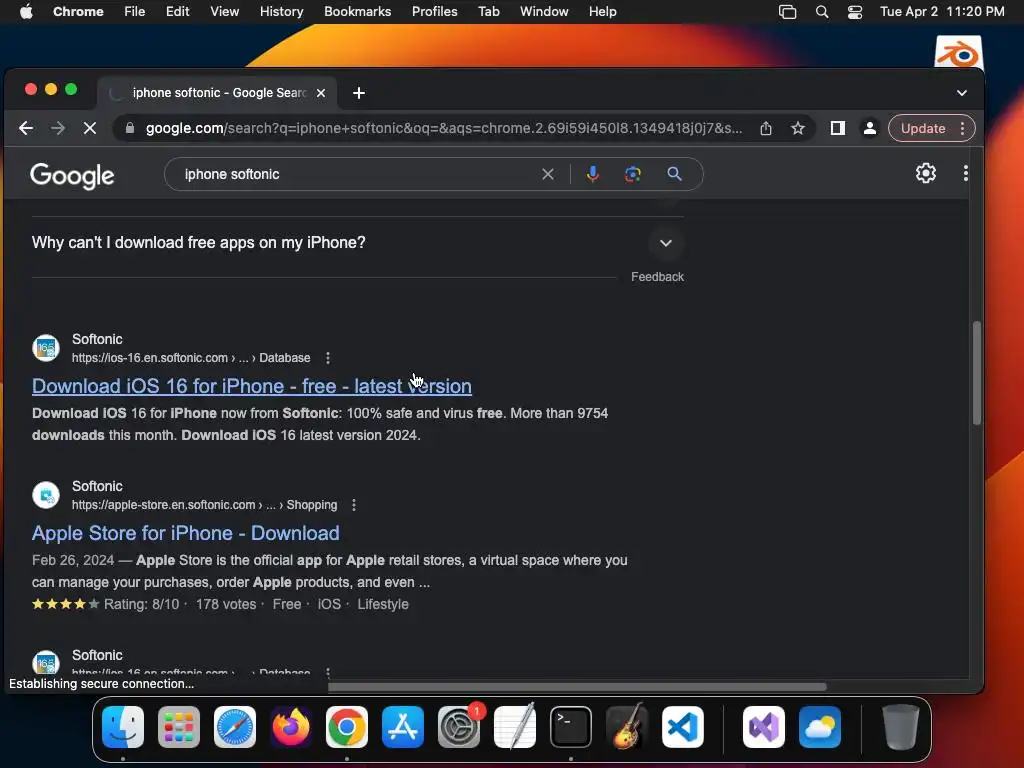
Task: Launch Firefox from the dock
Action: [291, 727]
